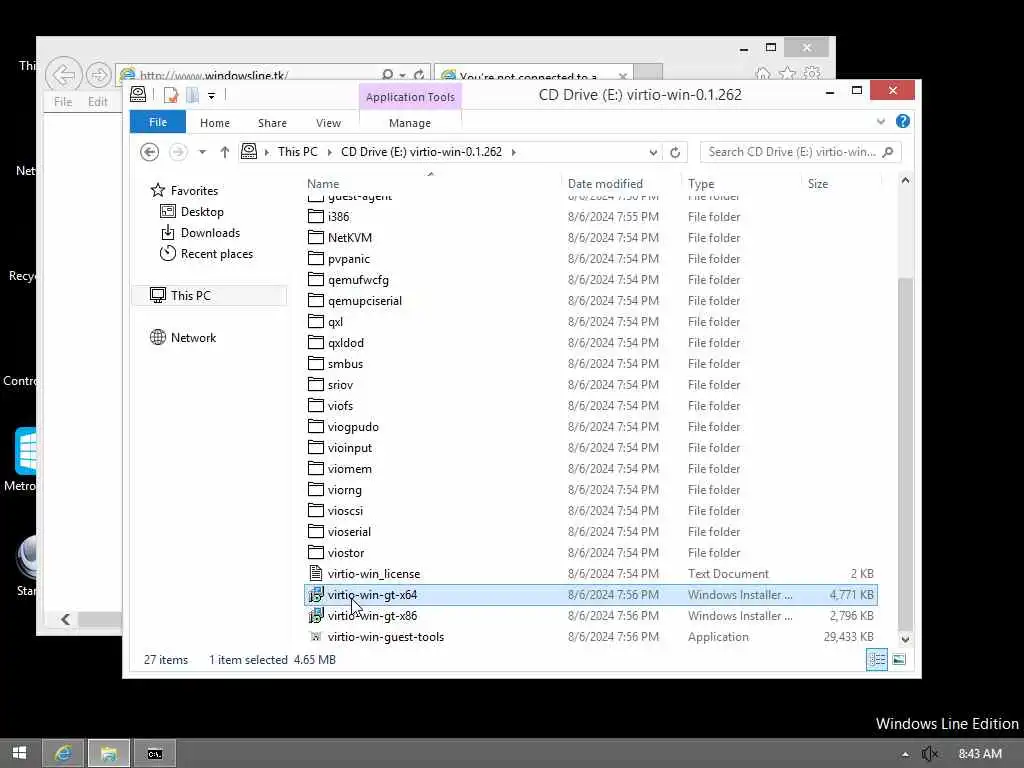Select the vioserial folder icon
The width and height of the screenshot is (1024, 768).
pos(315,531)
